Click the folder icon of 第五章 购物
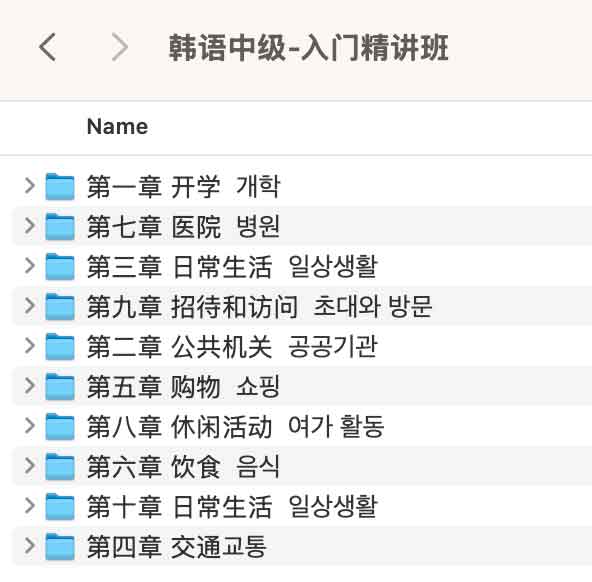 pyautogui.click(x=60, y=386)
